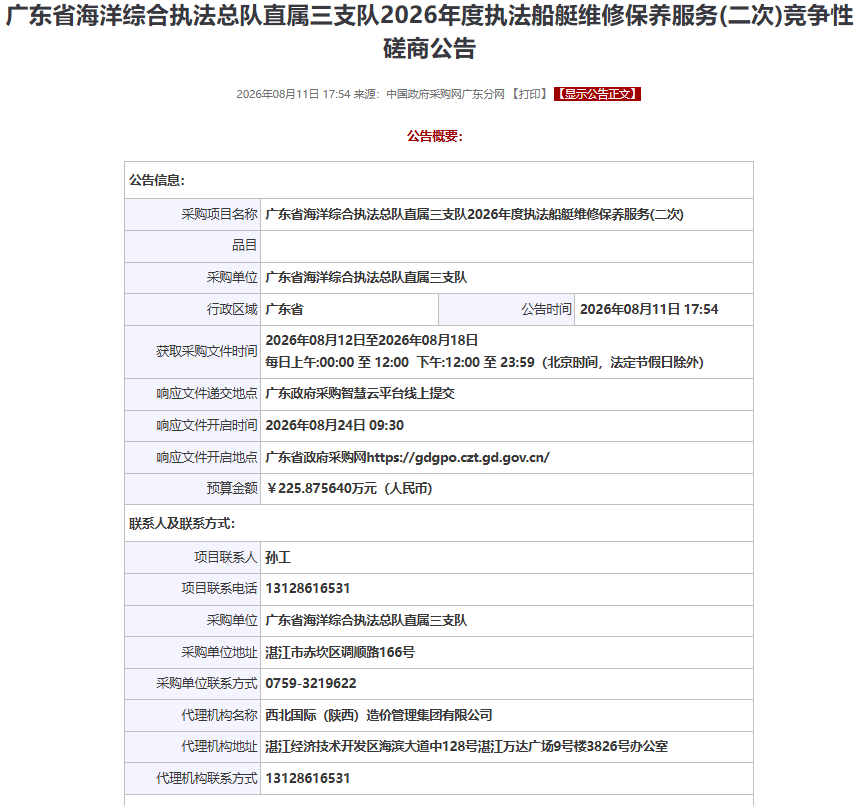Click the agency address cell 湛江万达广场
Screen dimensions: 861x806
pos(507,747)
